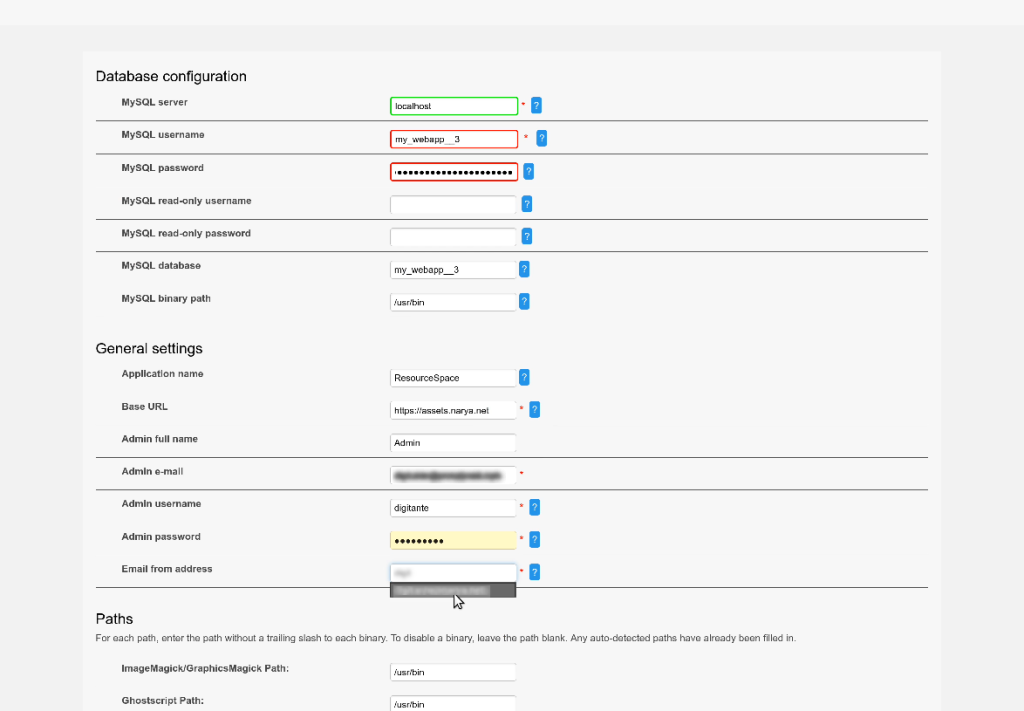Open help for the MySQL binary path
Viewport: 1024px width, 711px height.
(x=524, y=301)
